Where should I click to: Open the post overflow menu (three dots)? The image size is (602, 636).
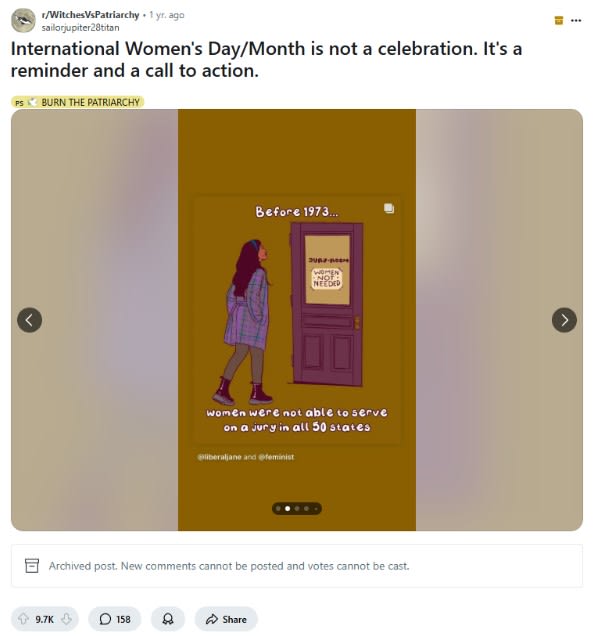point(575,20)
